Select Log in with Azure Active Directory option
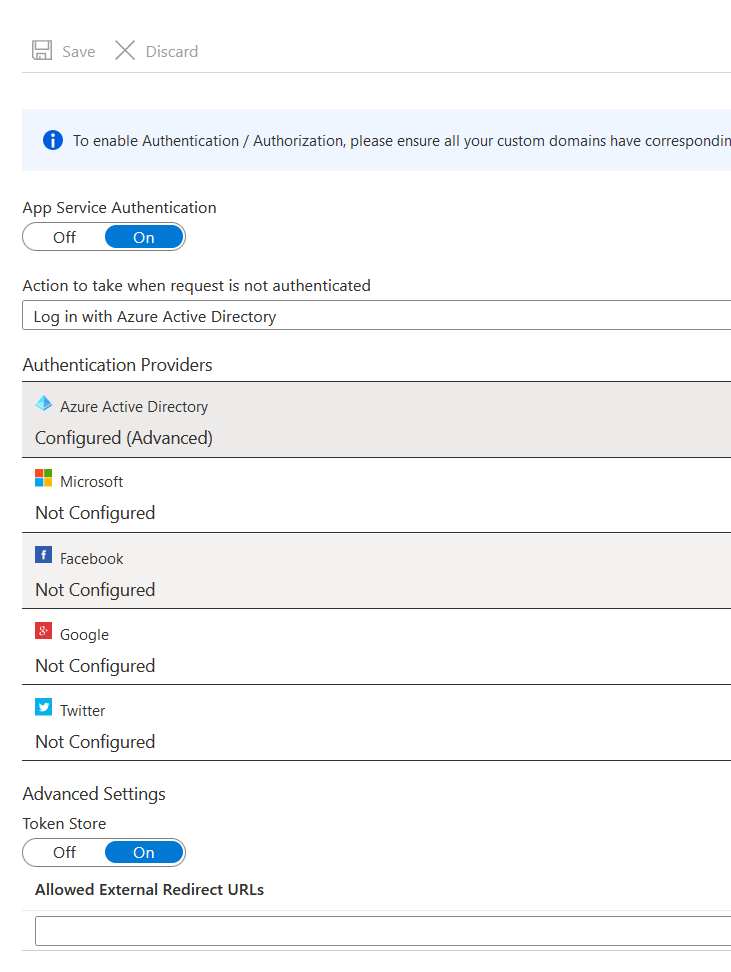 coord(153,316)
